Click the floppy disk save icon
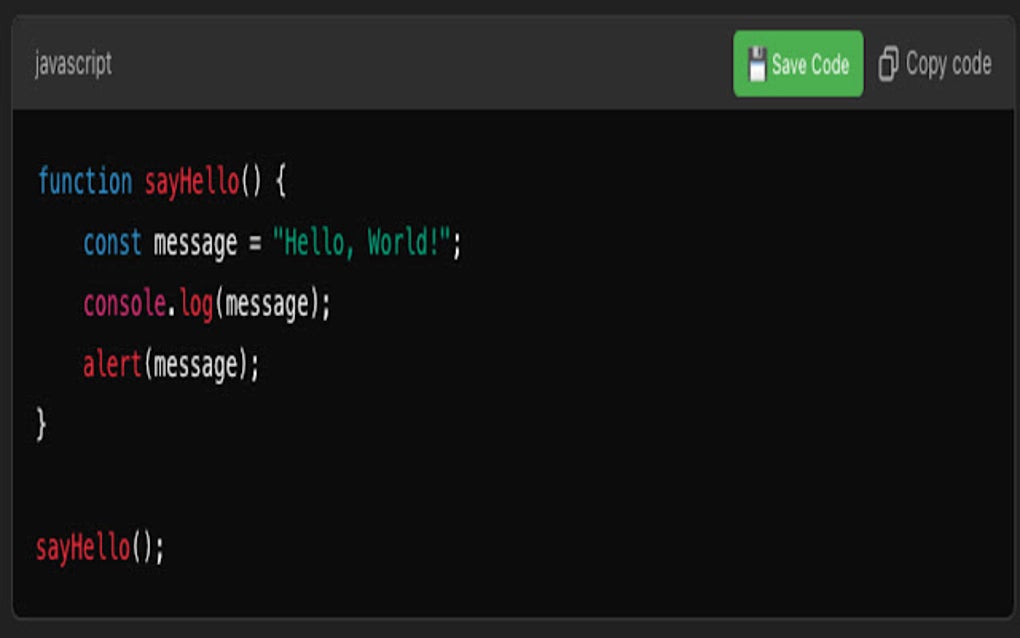 point(757,64)
